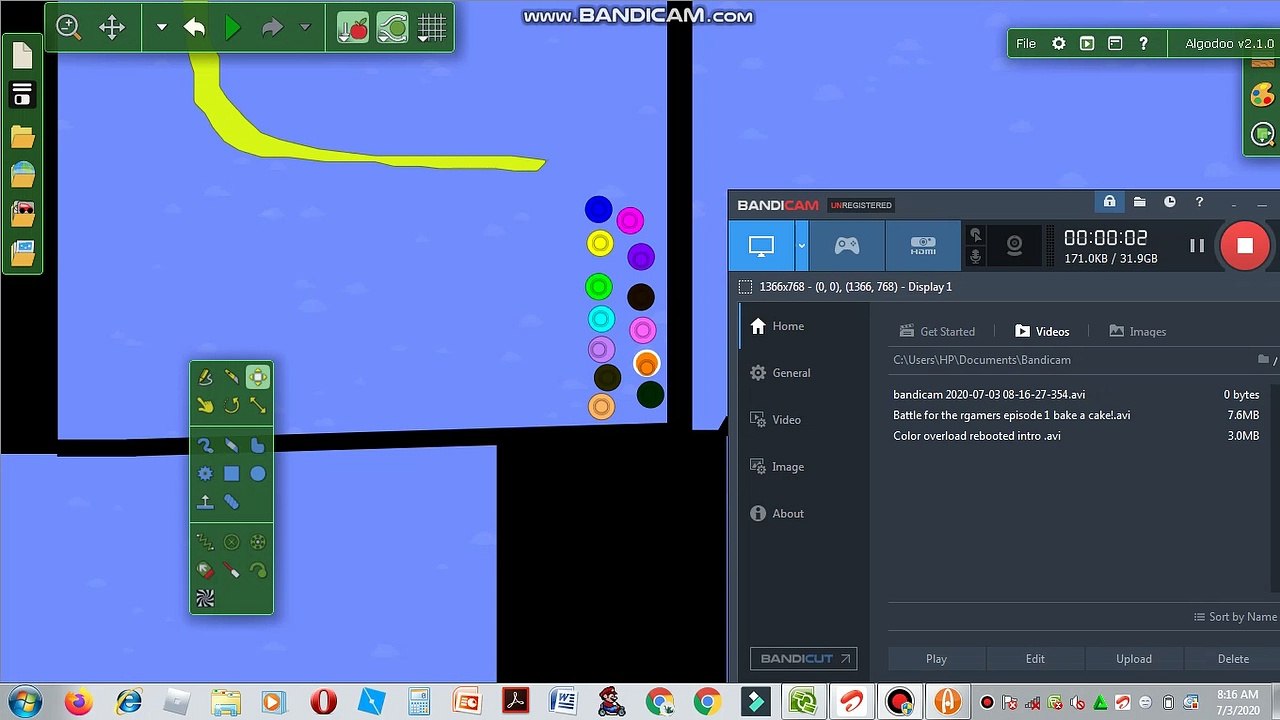Click Play button in Bandicam
The height and width of the screenshot is (720, 1280).
pyautogui.click(x=936, y=659)
